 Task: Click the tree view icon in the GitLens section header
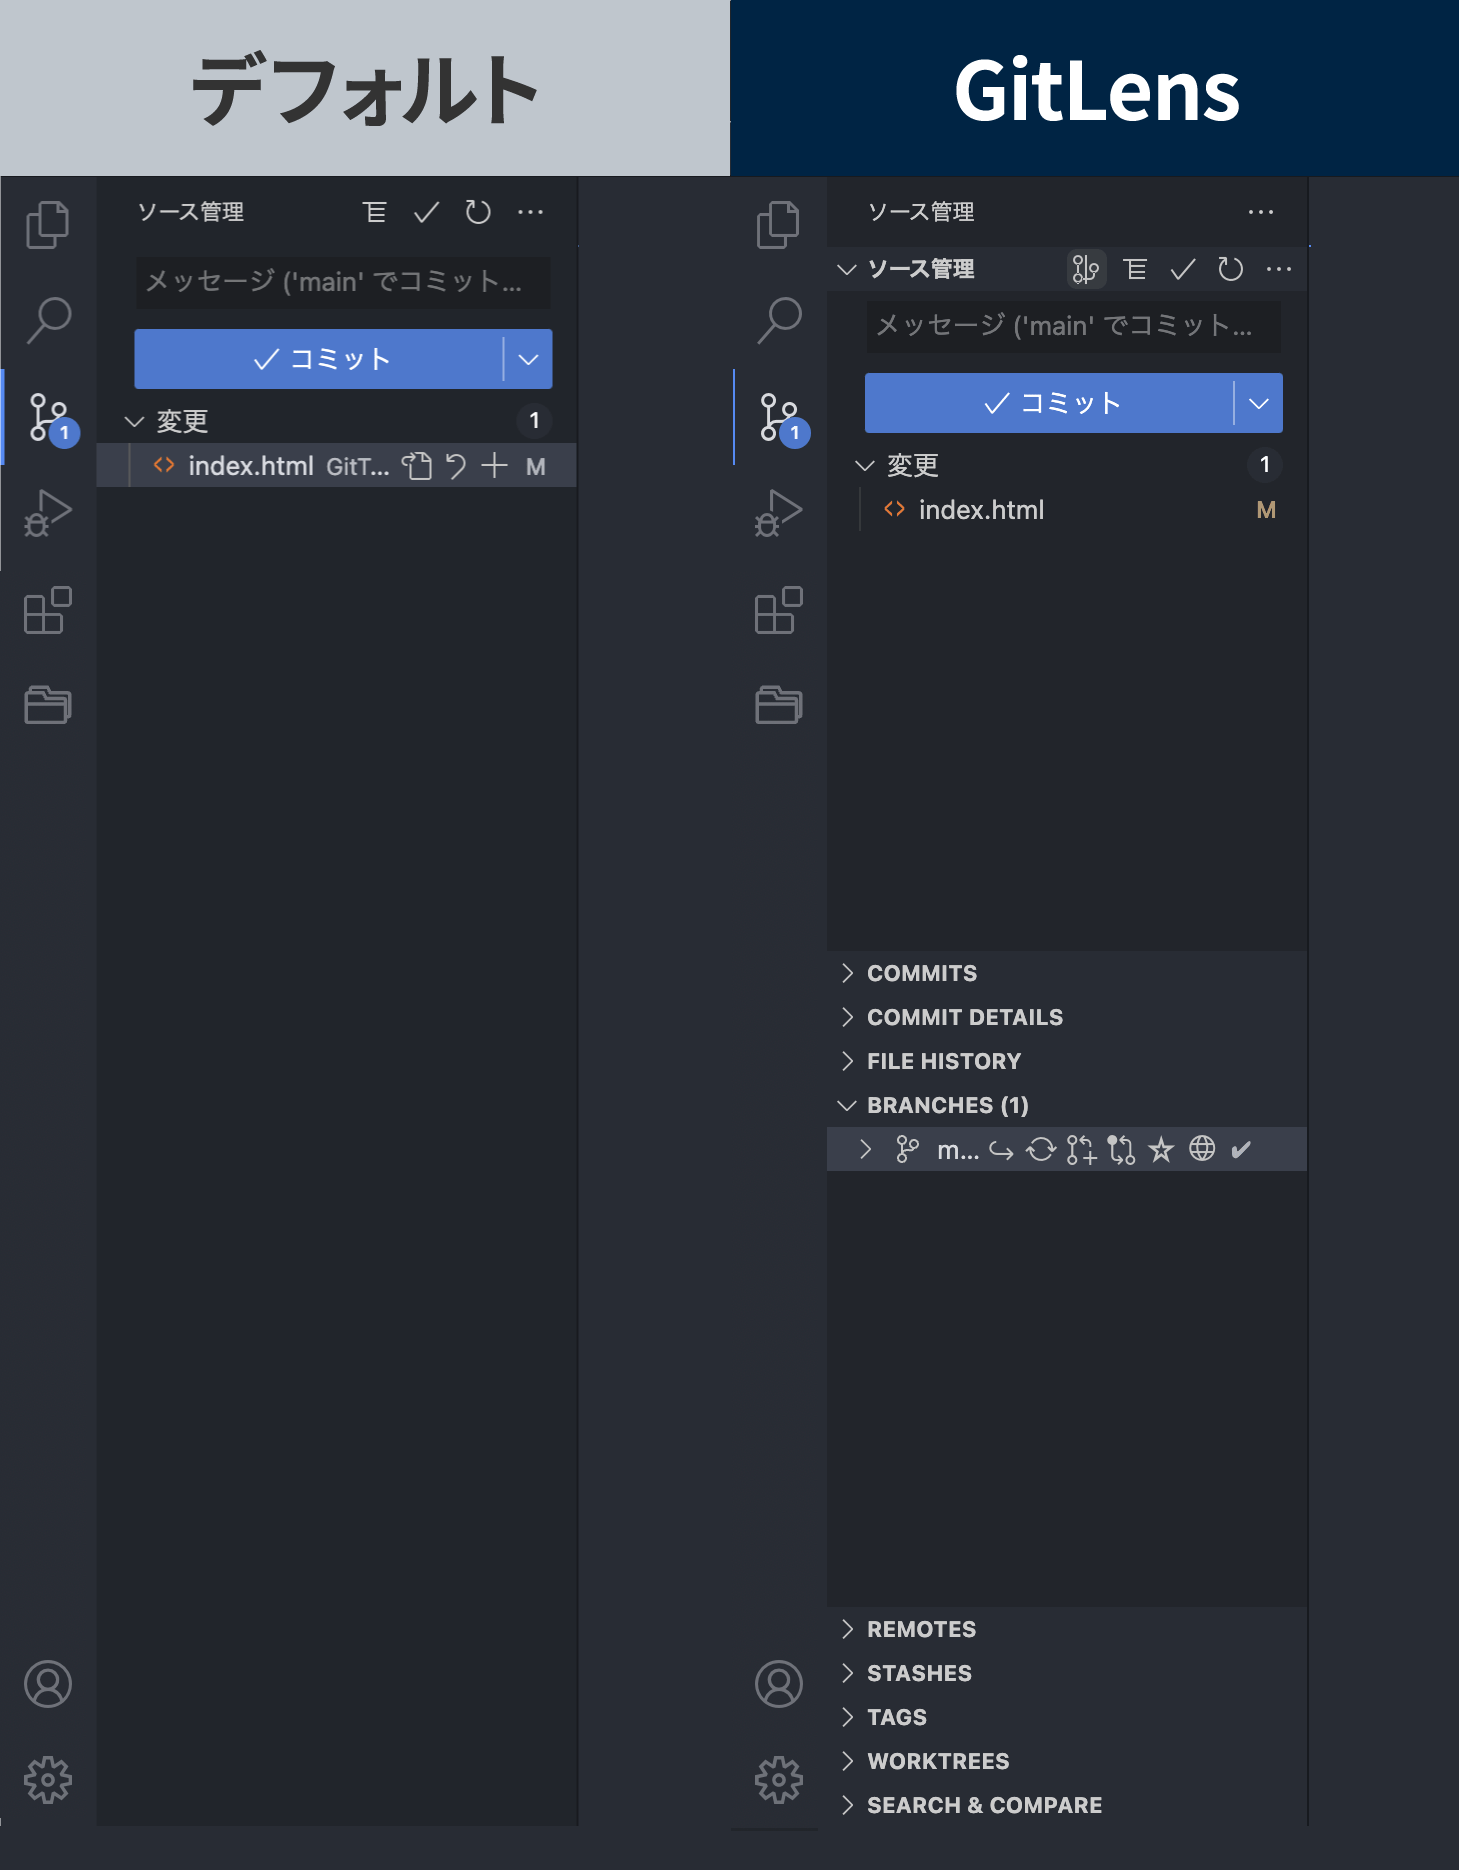pos(1135,269)
